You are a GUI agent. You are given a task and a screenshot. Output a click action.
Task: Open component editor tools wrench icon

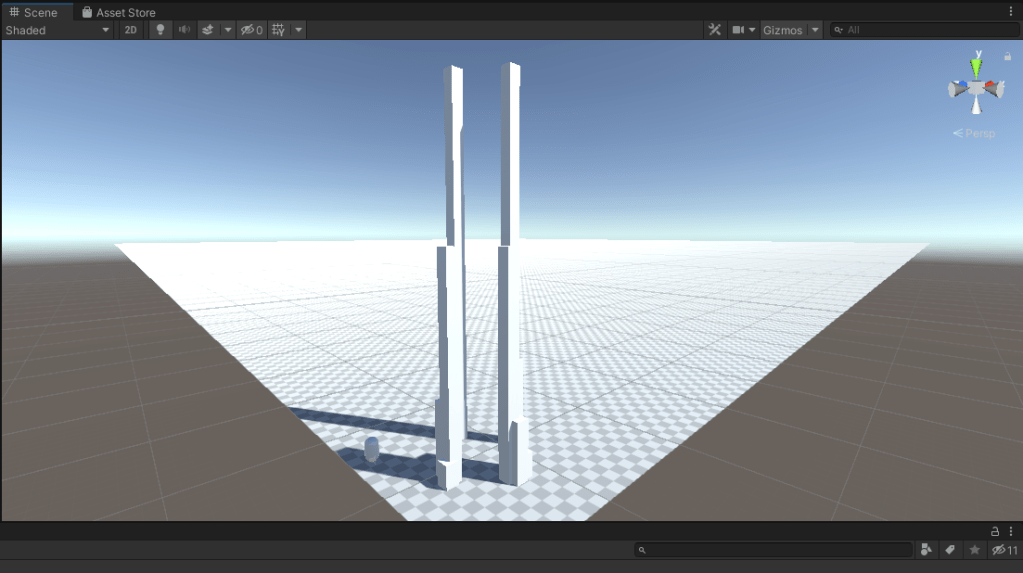pos(715,30)
